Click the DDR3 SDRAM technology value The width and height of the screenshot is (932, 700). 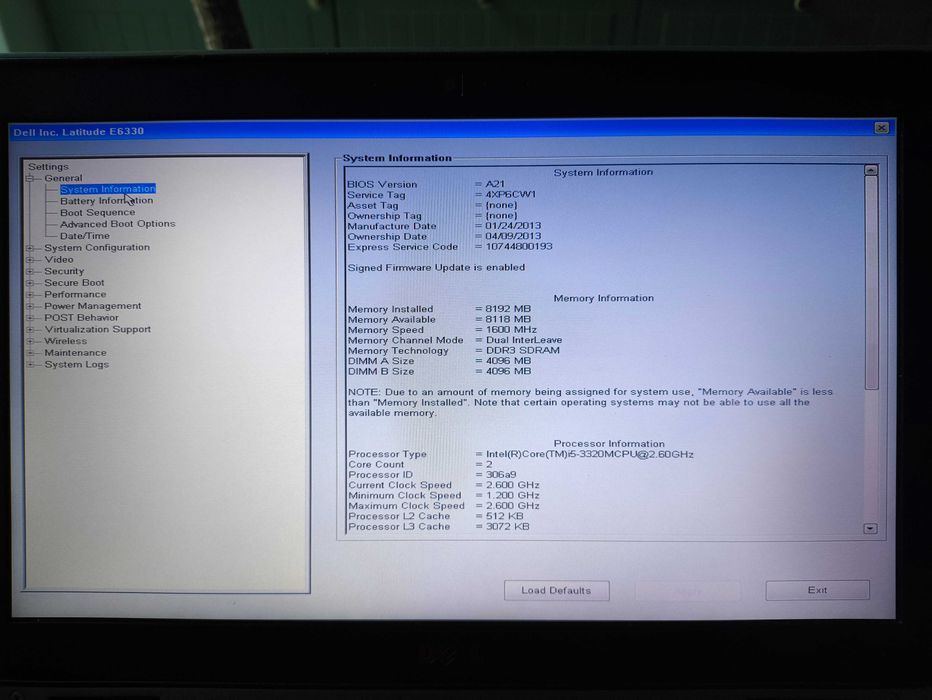pyautogui.click(x=522, y=351)
